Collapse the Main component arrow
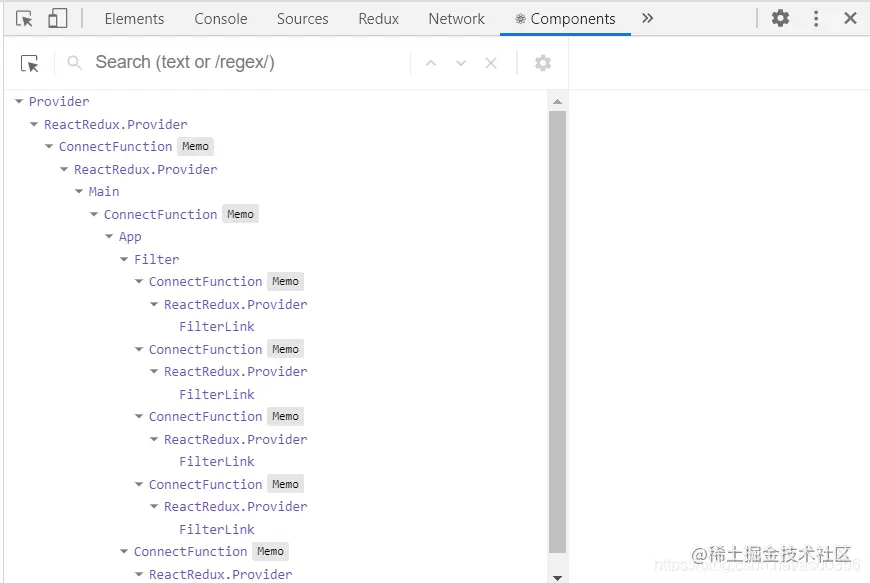 (x=79, y=191)
